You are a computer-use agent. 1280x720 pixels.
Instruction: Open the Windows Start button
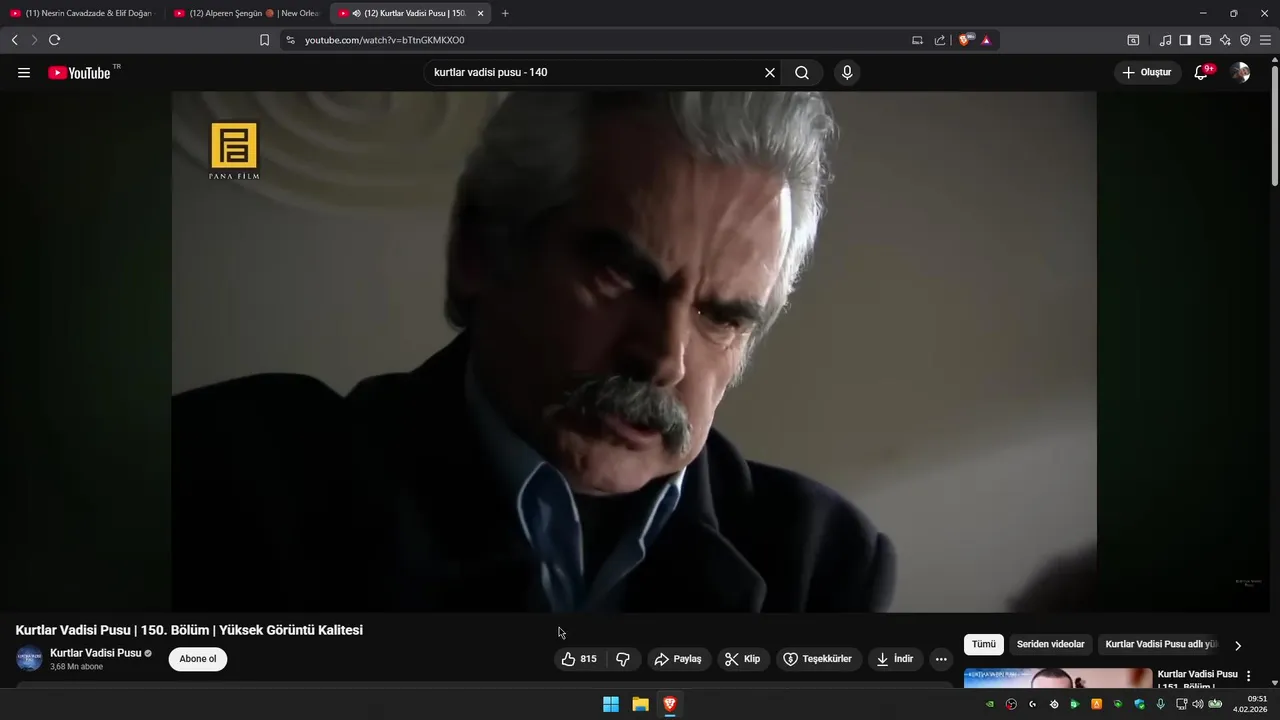coord(611,704)
